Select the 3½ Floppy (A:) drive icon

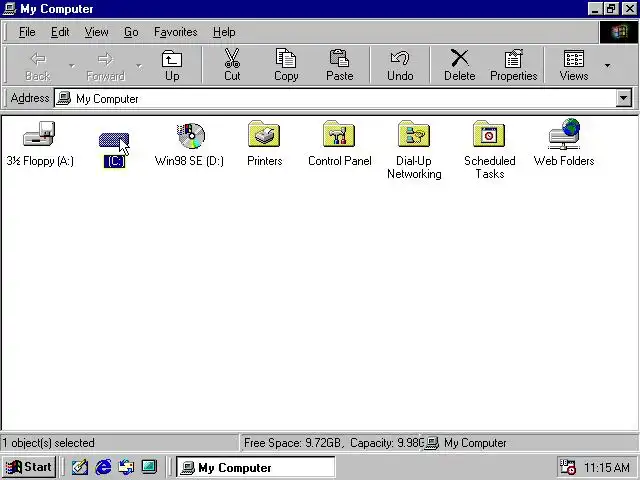[39, 133]
